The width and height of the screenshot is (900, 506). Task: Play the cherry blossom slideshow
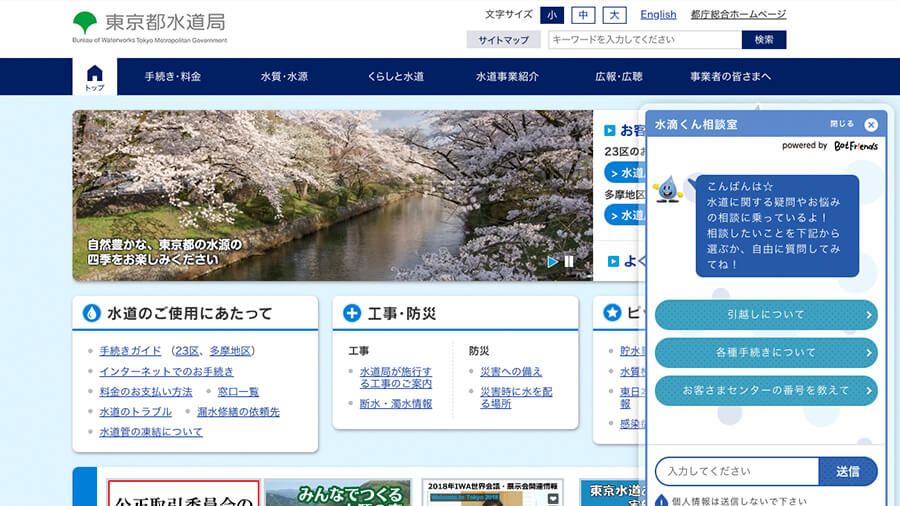click(x=552, y=262)
